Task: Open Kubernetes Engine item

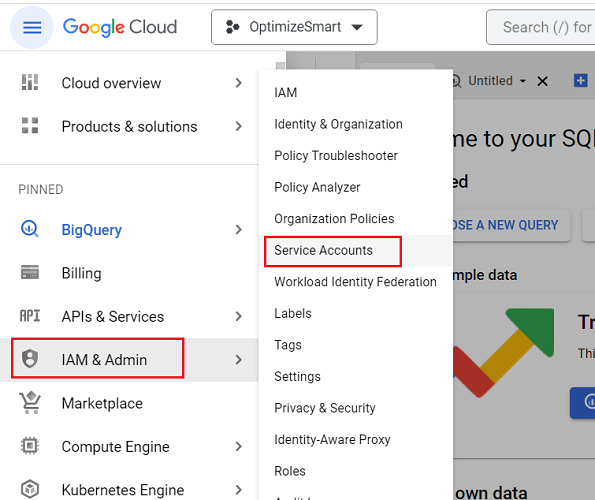Action: click(x=129, y=489)
